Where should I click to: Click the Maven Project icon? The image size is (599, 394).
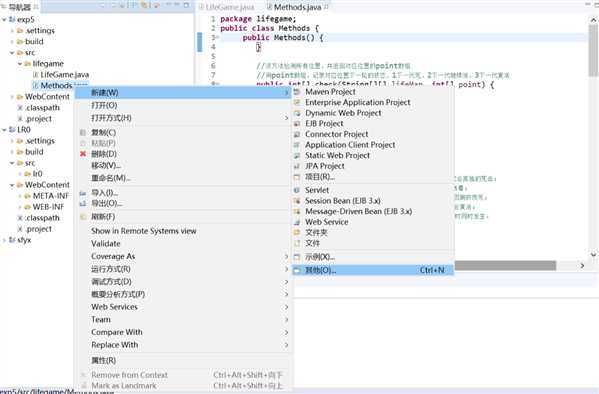pyautogui.click(x=297, y=92)
